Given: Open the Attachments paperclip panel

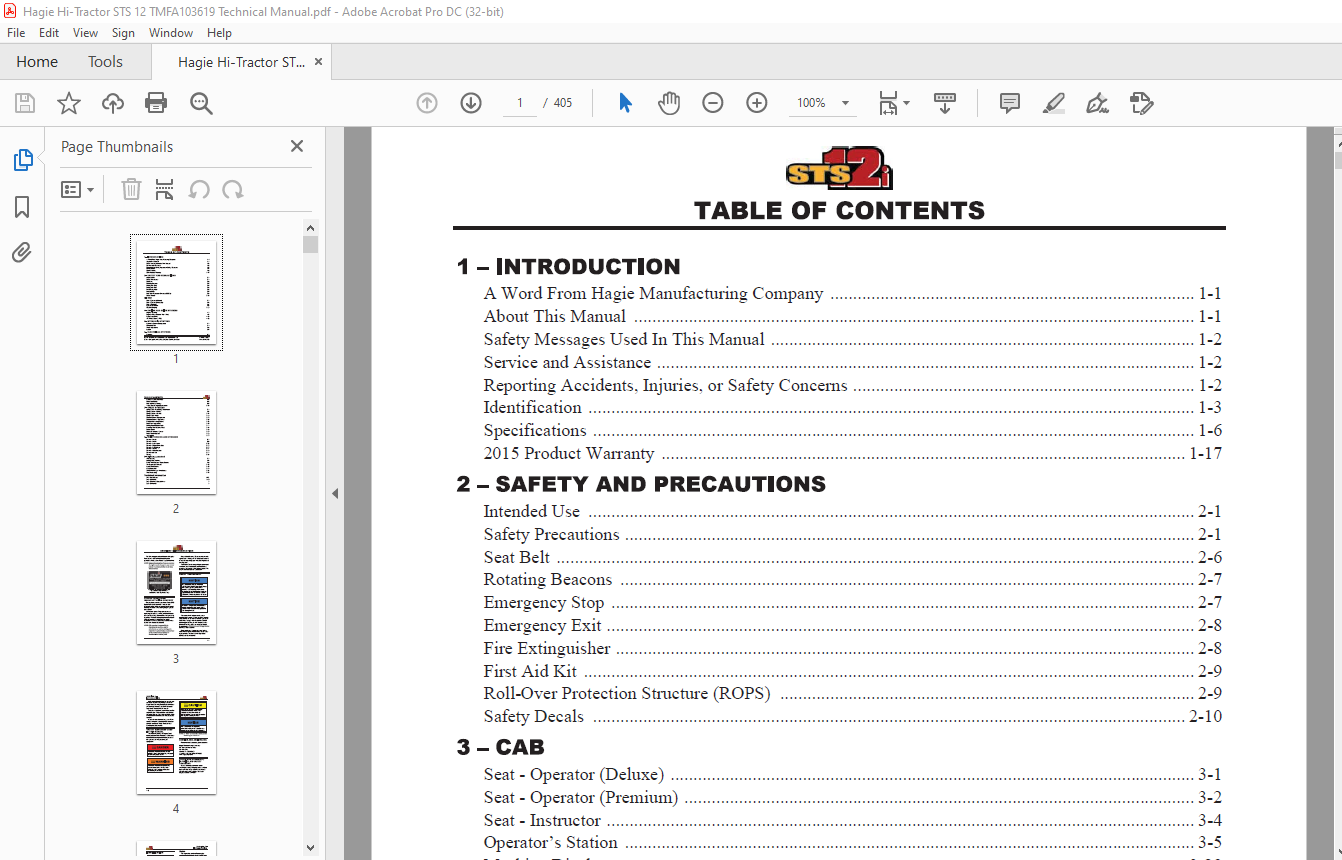Looking at the screenshot, I should point(22,252).
